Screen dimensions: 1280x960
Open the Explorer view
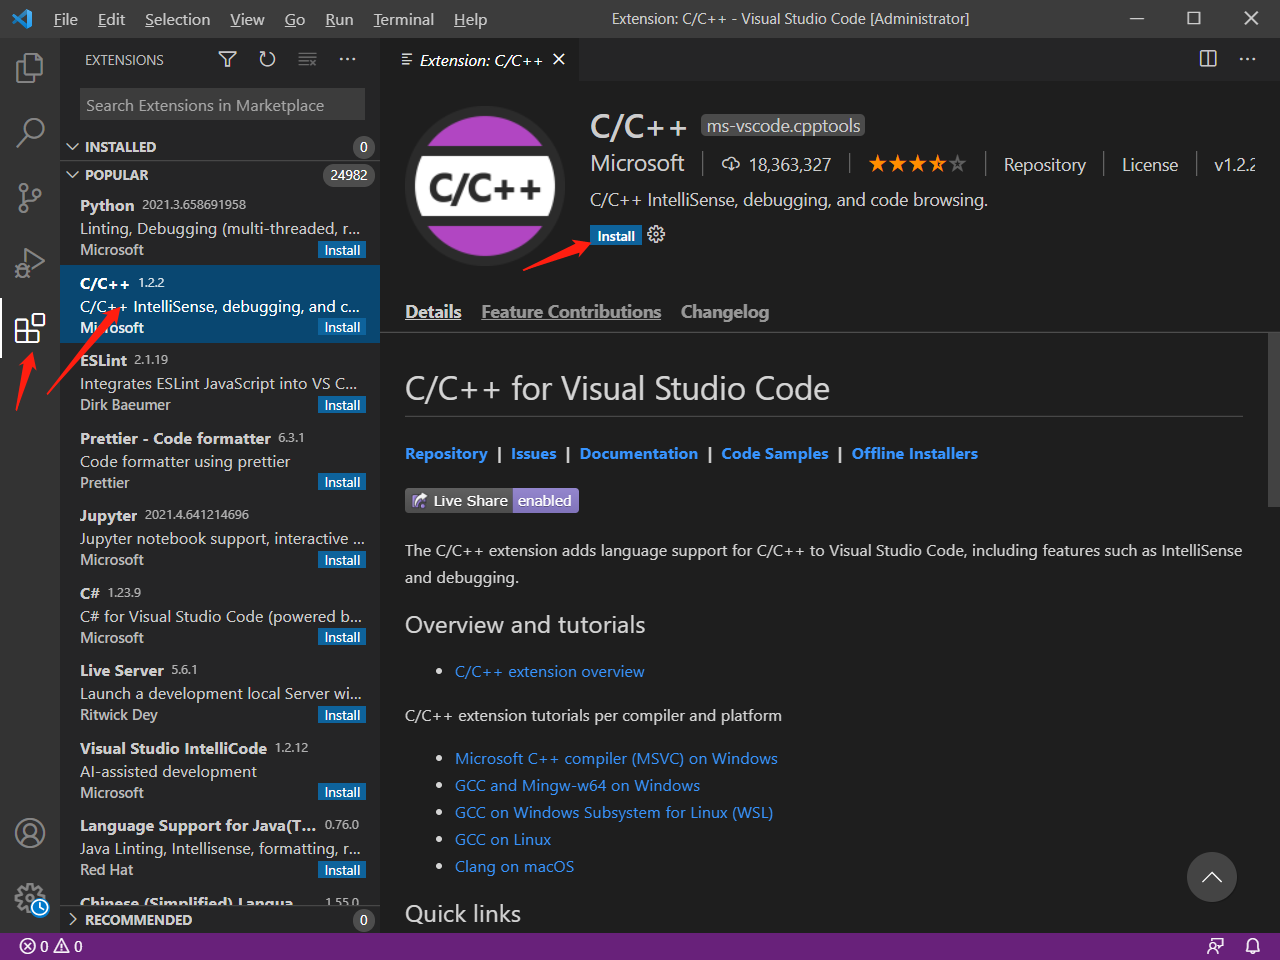pos(29,66)
